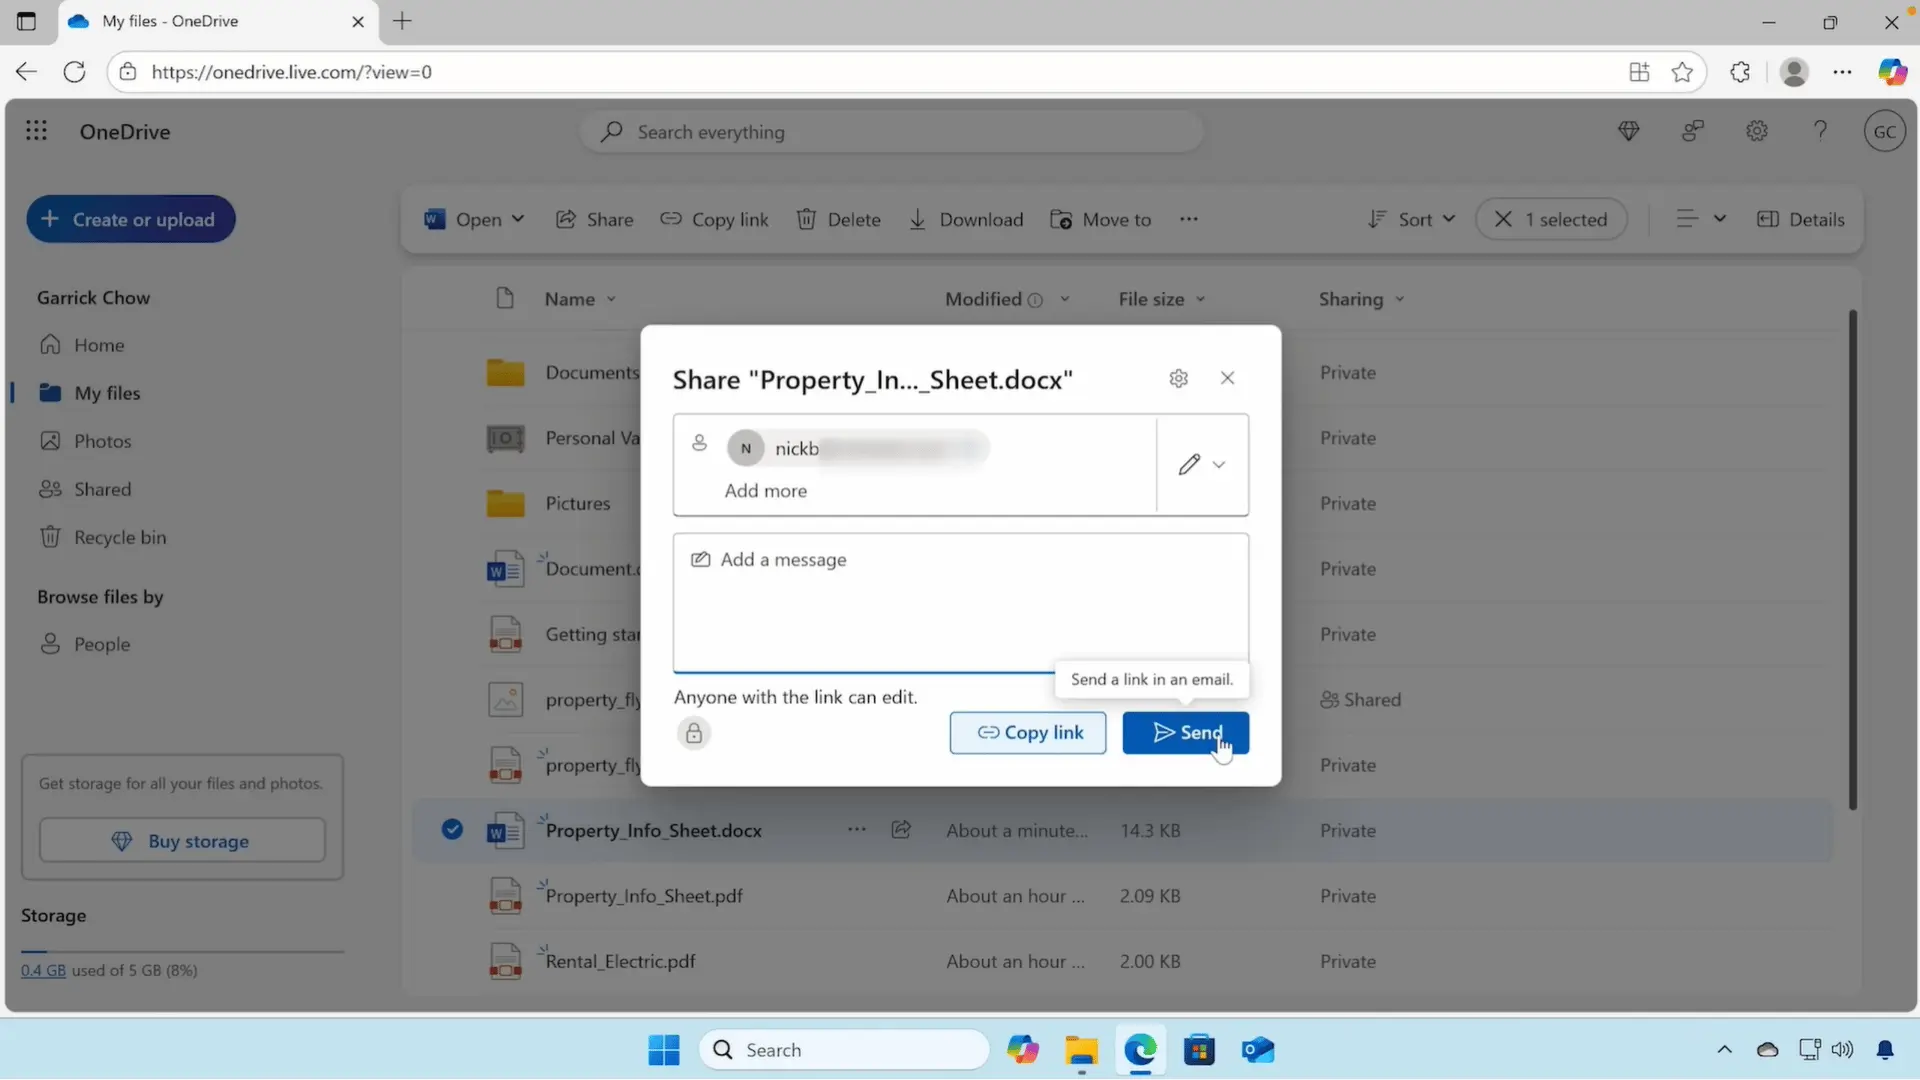This screenshot has height=1080, width=1920.
Task: Click Delete in the command bar
Action: pos(838,220)
